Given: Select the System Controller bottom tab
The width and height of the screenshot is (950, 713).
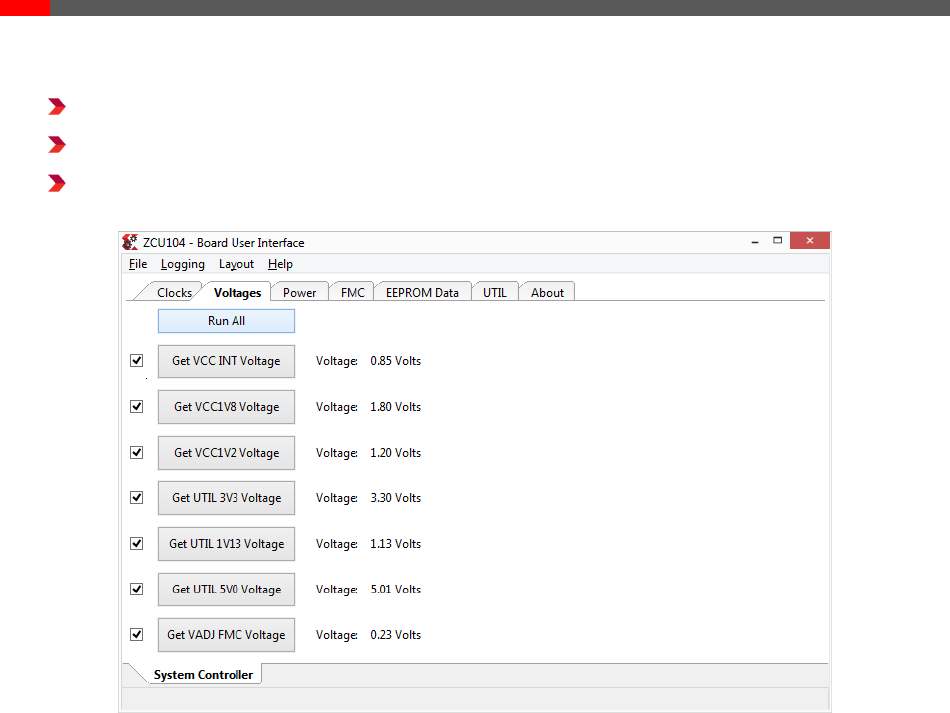Looking at the screenshot, I should 203,675.
